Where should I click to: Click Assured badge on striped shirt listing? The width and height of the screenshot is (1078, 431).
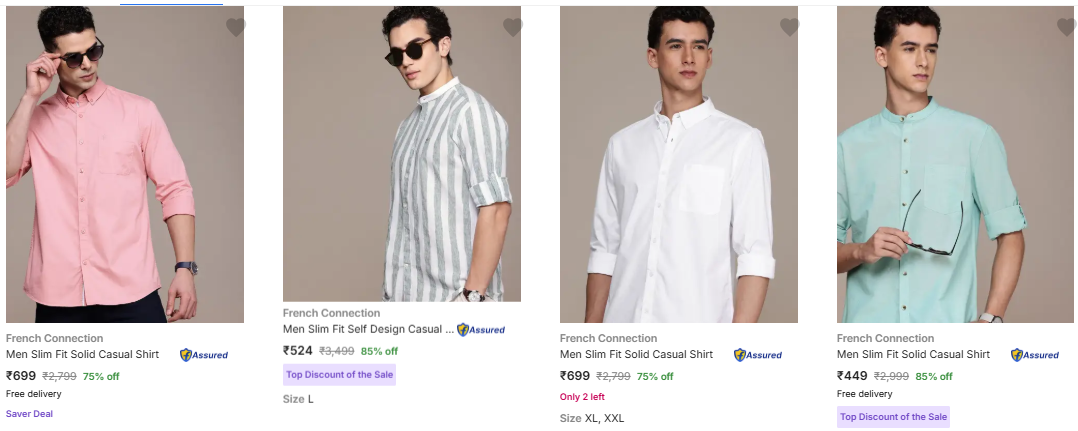click(481, 330)
